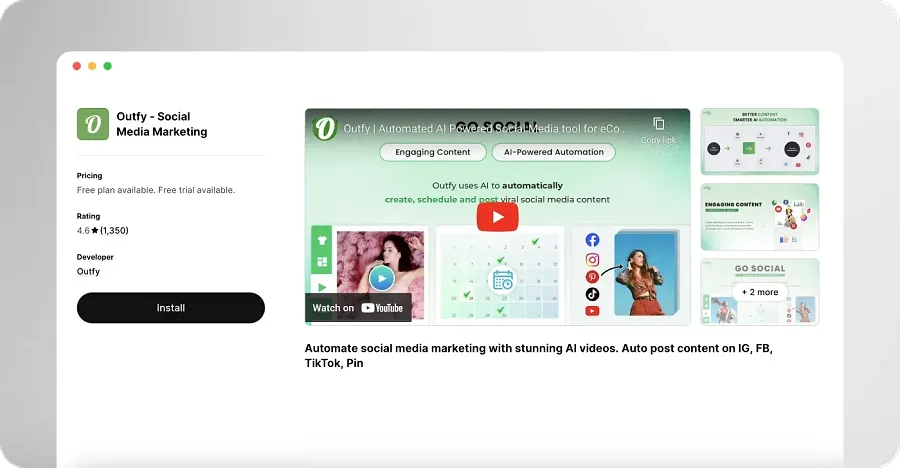Click the Outfy green app logo icon
The height and width of the screenshot is (468, 900).
tap(93, 124)
